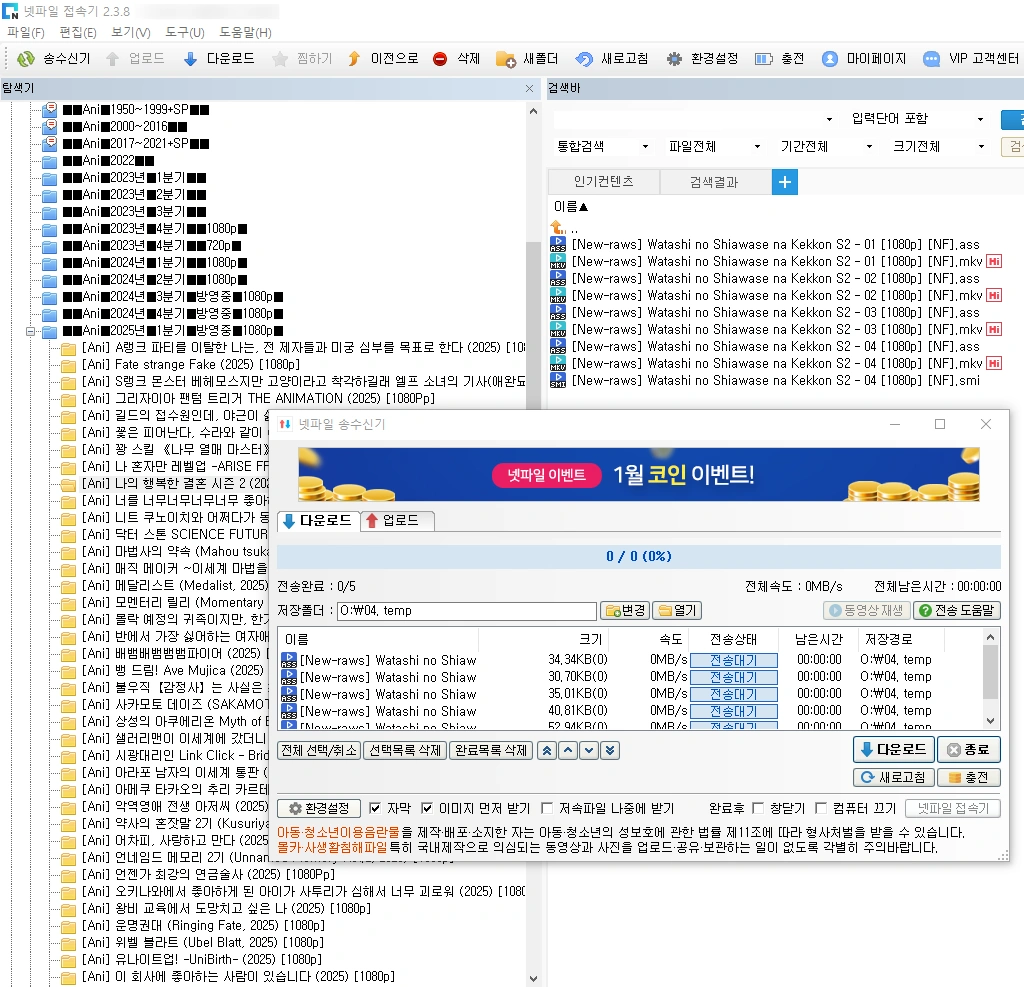Open 마이페이지 user icon
1024x987 pixels.
(829, 59)
